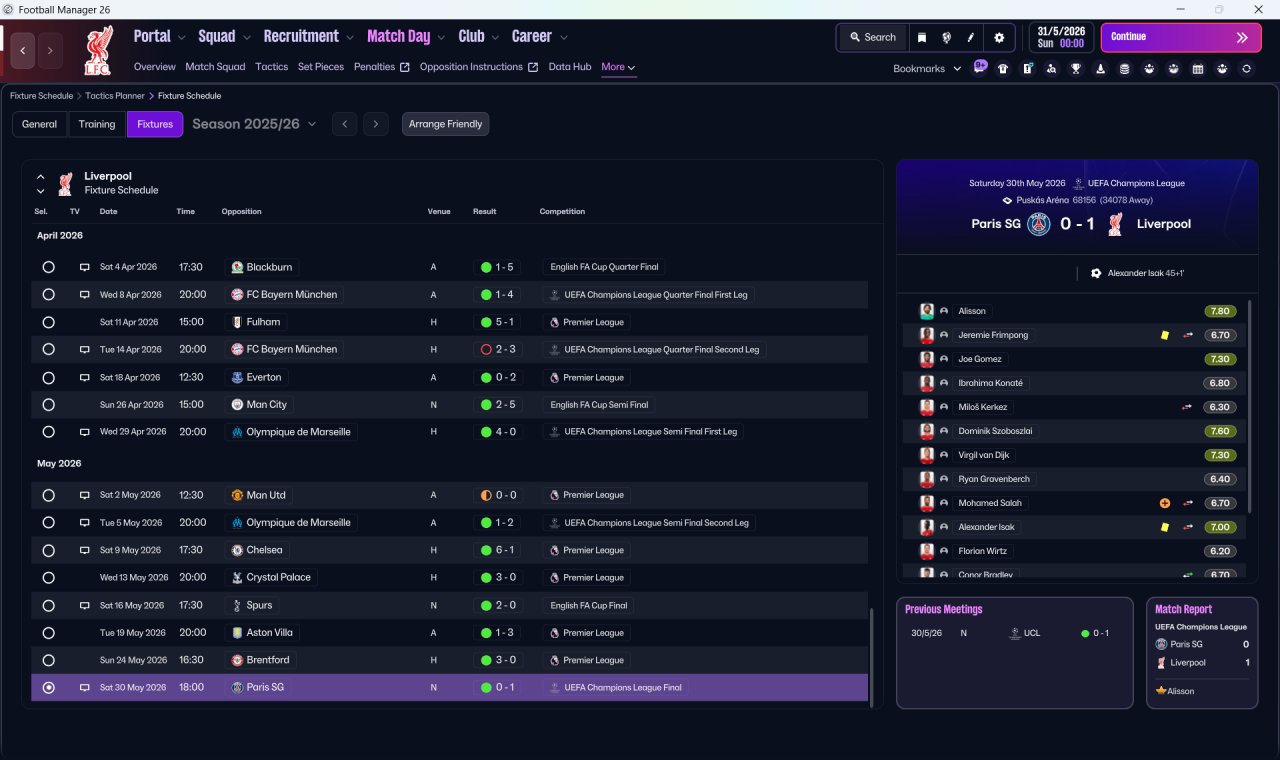Click the Liverpool club crest in header
This screenshot has width=1280, height=760.
click(x=98, y=50)
